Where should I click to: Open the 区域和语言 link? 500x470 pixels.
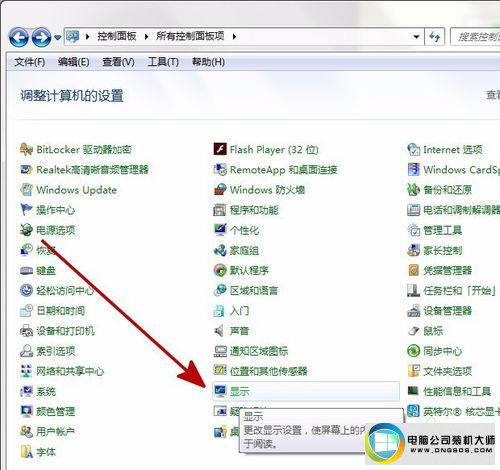[x=254, y=290]
